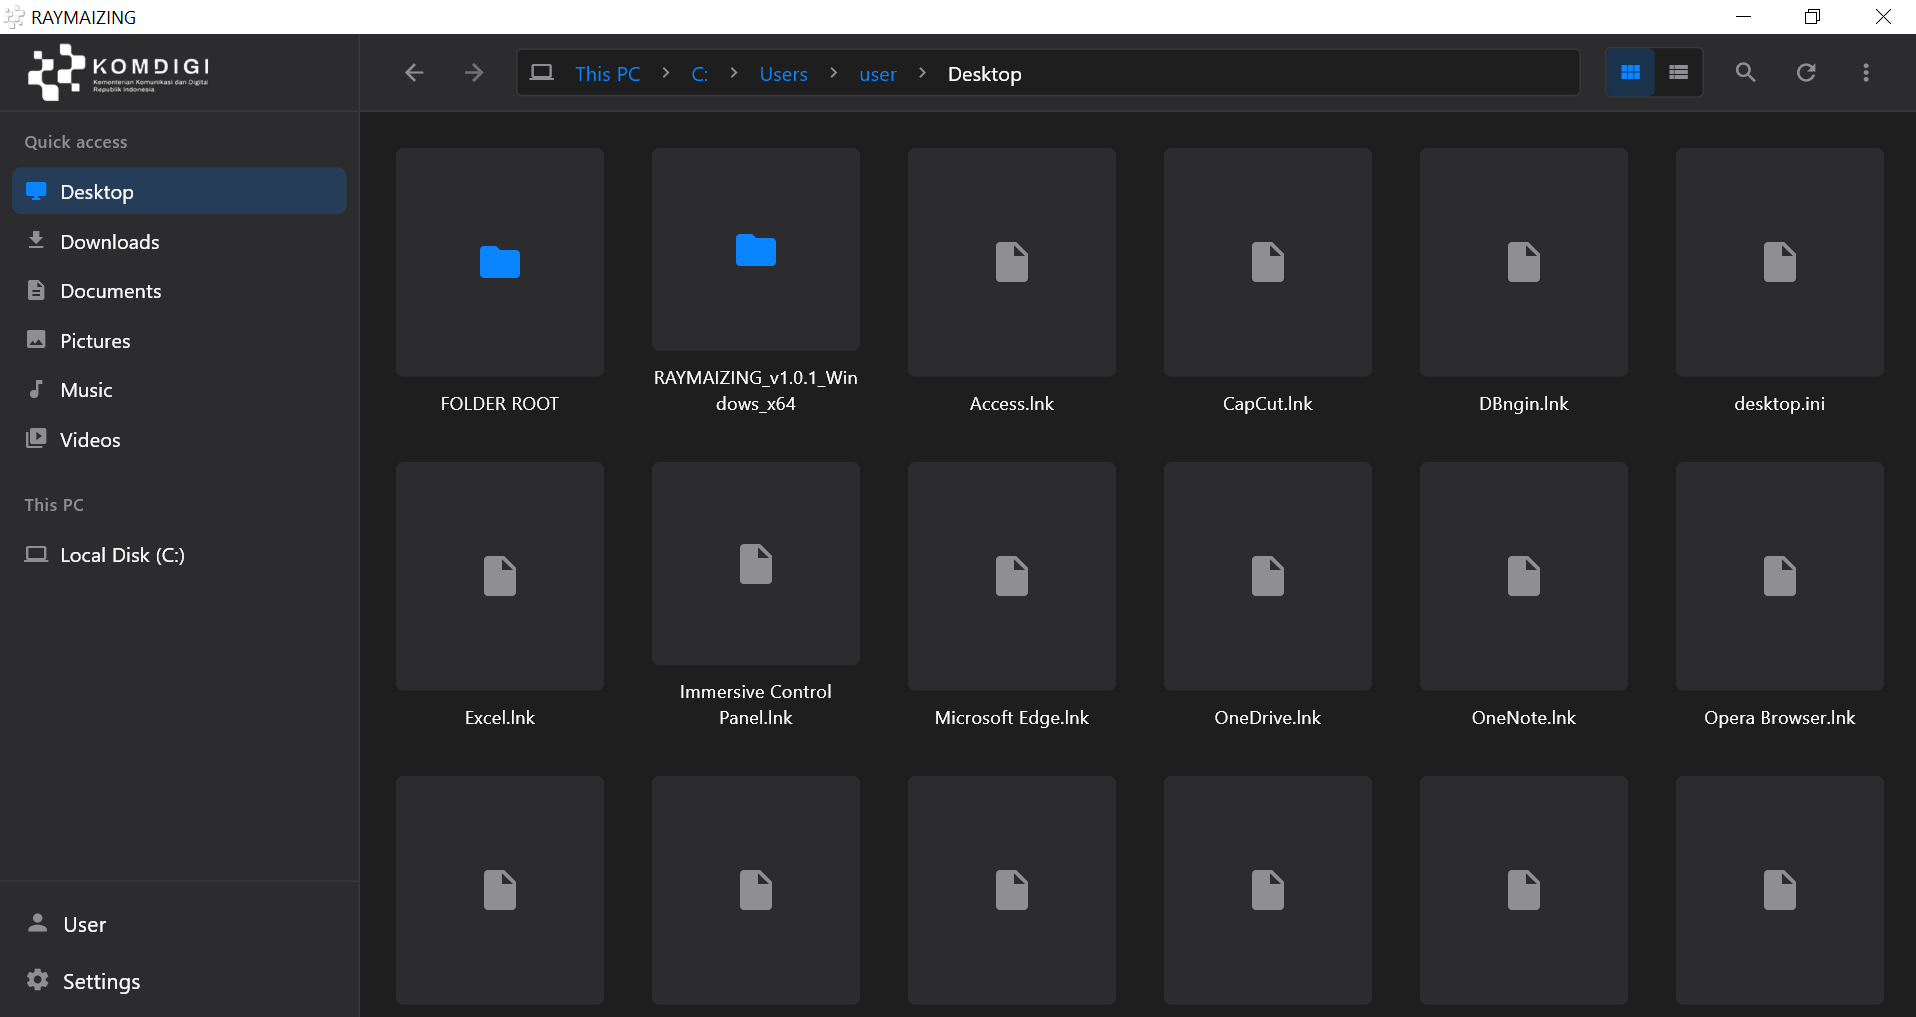1916x1017 pixels.
Task: Select the FOLDER ROOT folder icon
Action: (x=500, y=262)
